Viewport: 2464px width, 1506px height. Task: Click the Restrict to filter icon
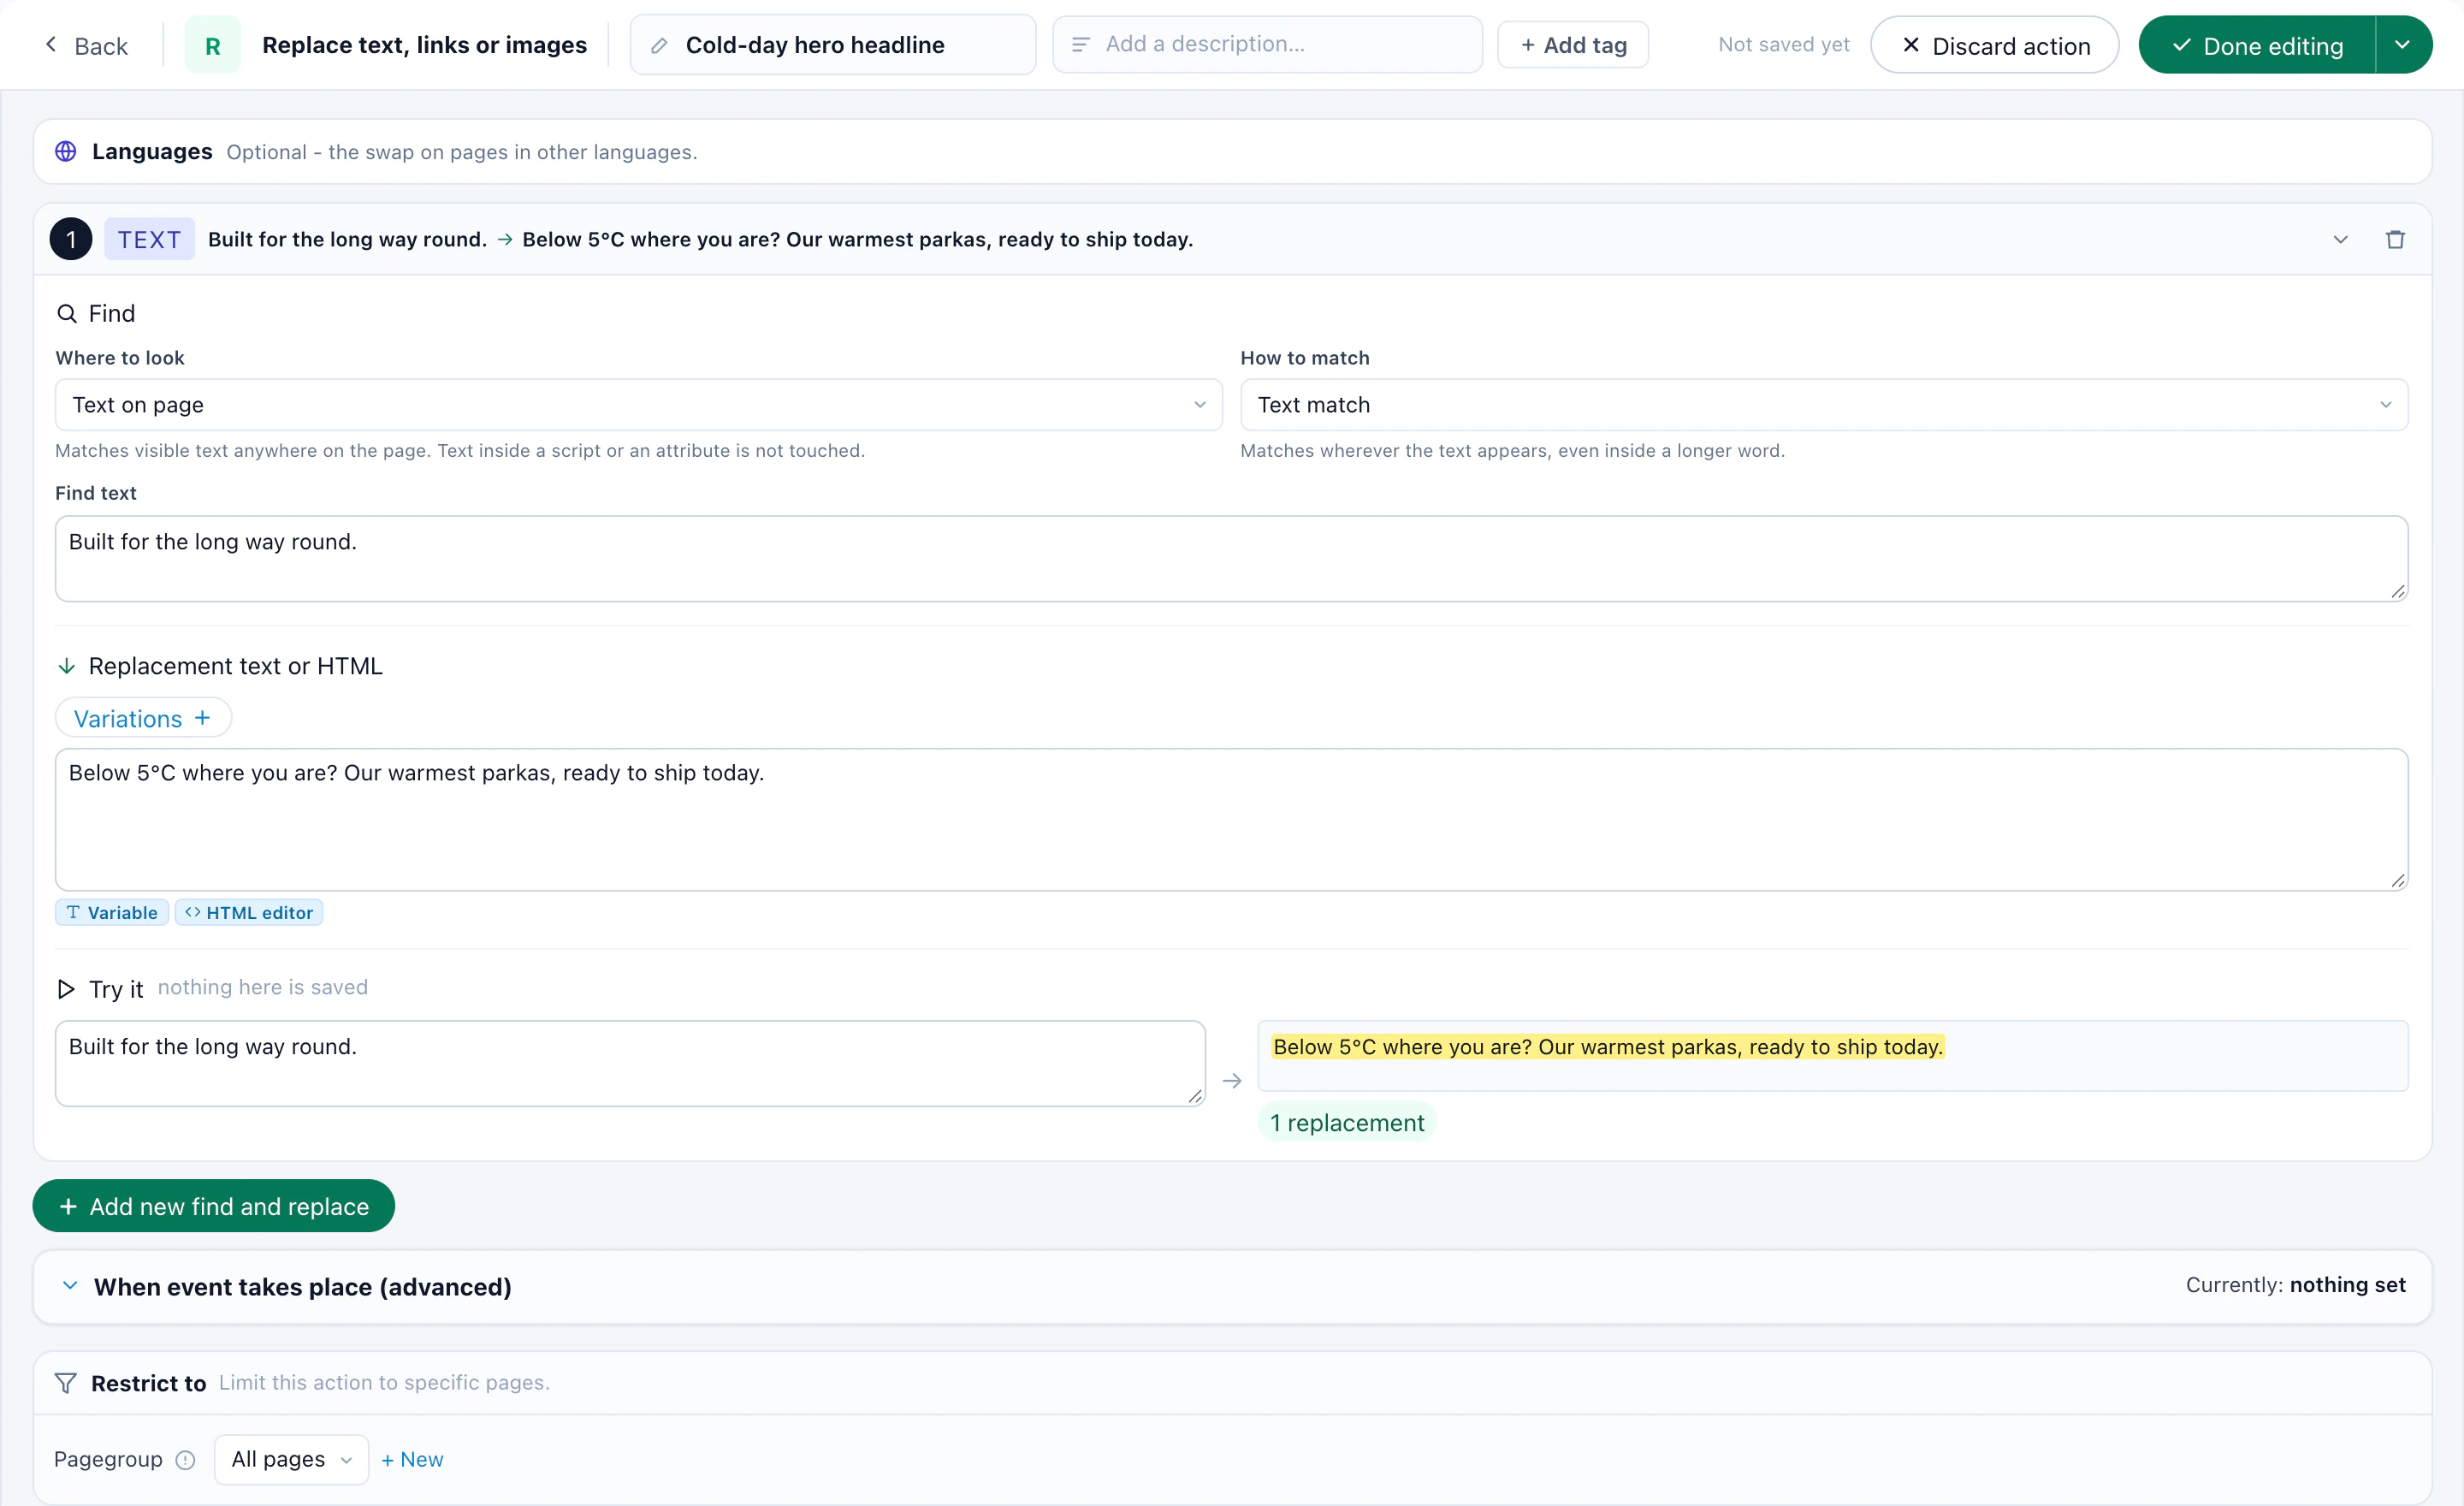point(65,1383)
